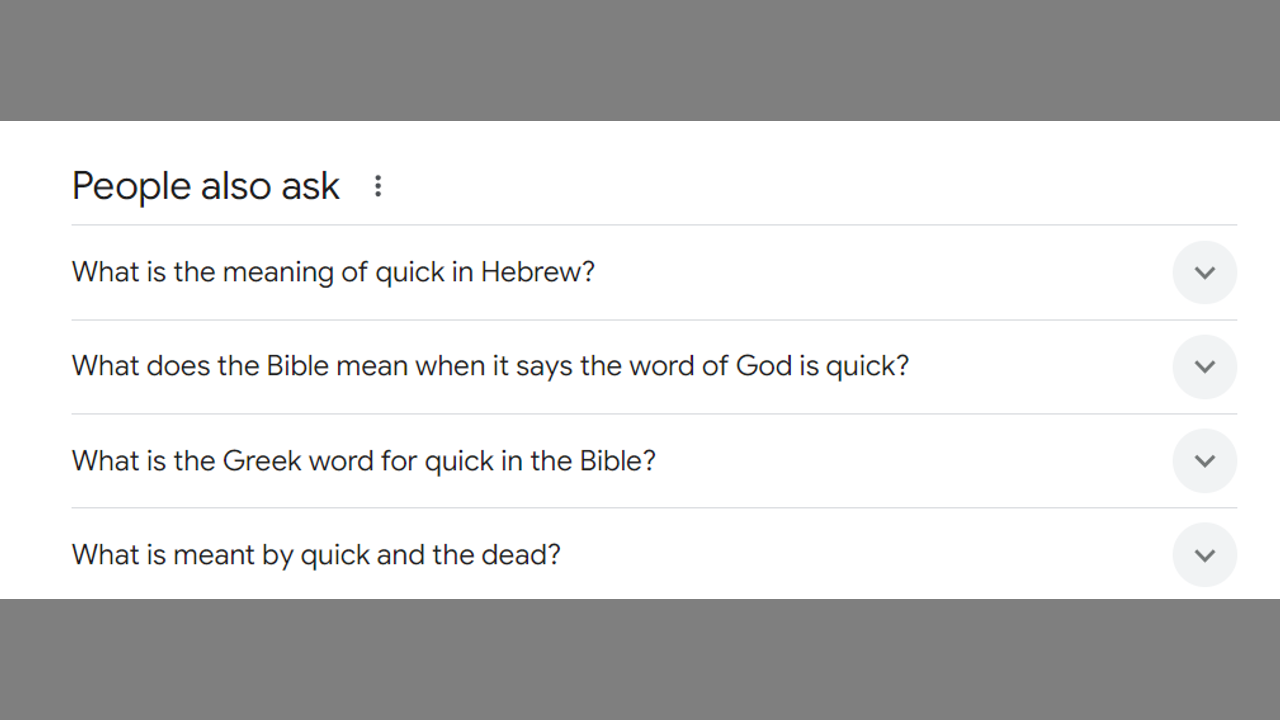Select the question about the Bible saying God's word is quick
Screen dimensions: 1280x720
pyautogui.click(x=490, y=366)
